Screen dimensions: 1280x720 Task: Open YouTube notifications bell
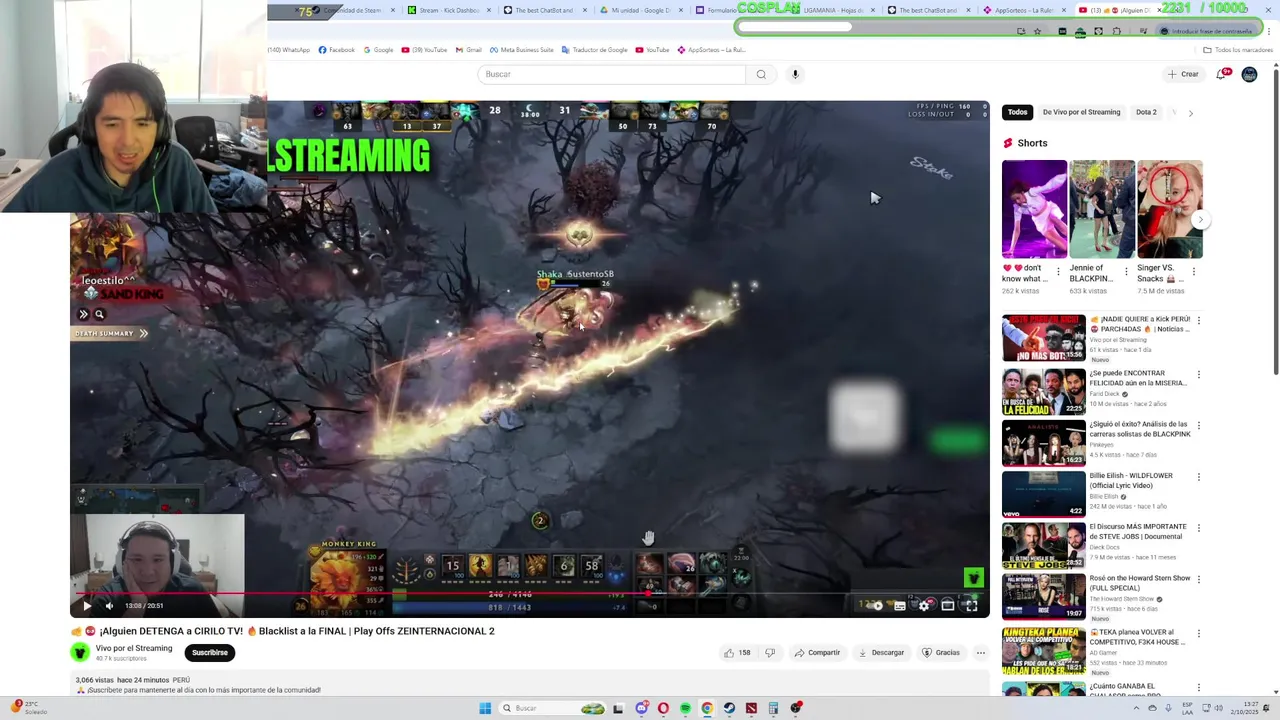1222,74
